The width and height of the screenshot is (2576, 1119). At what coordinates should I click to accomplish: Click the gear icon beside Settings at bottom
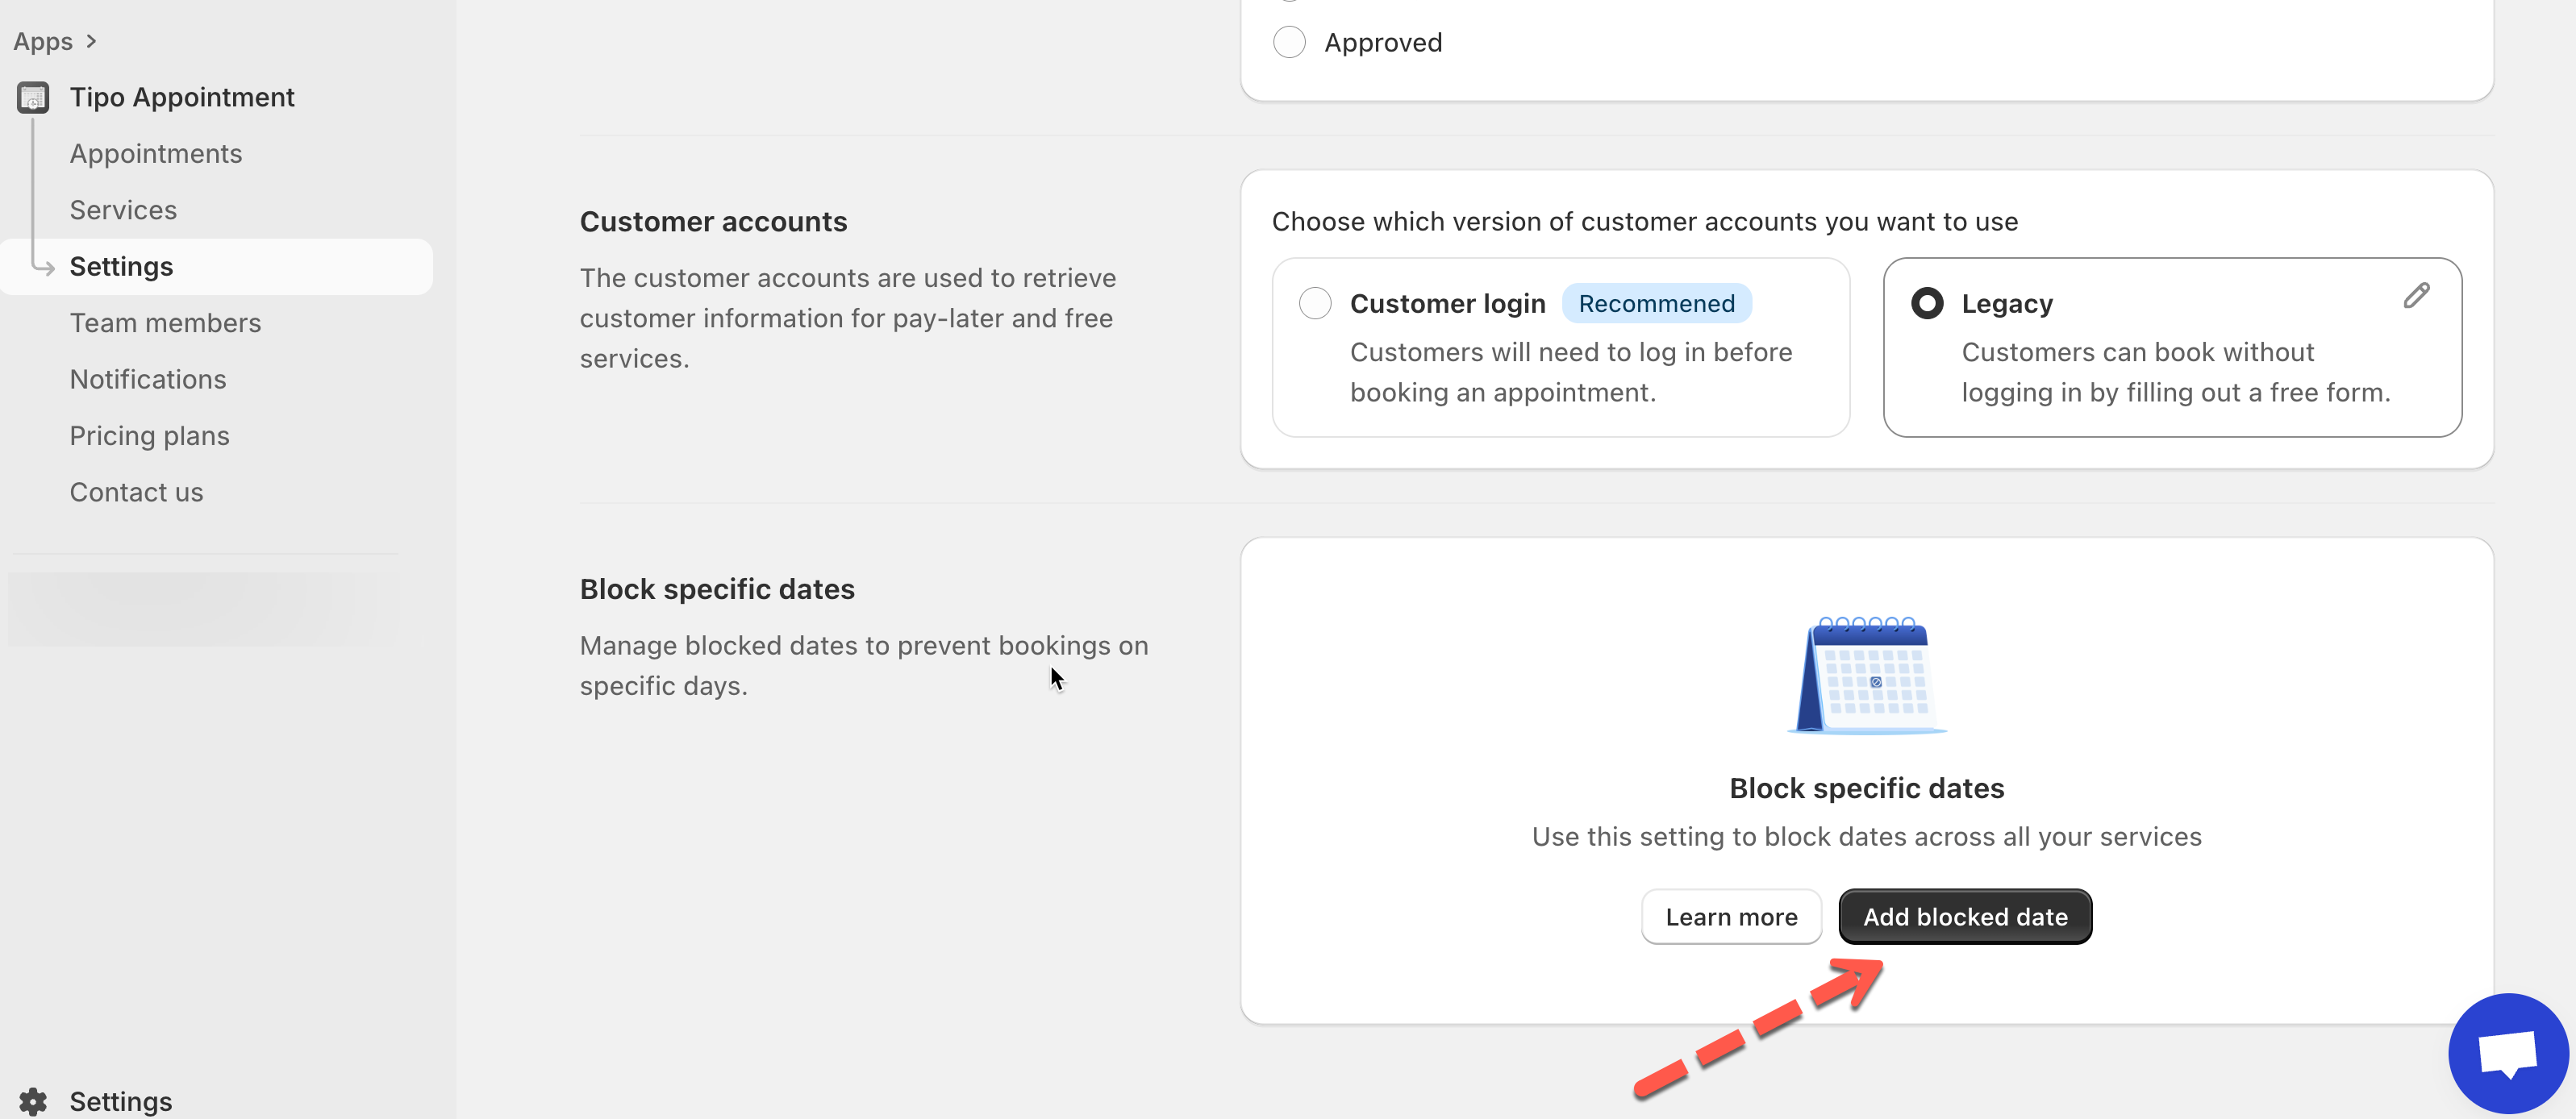tap(33, 1101)
